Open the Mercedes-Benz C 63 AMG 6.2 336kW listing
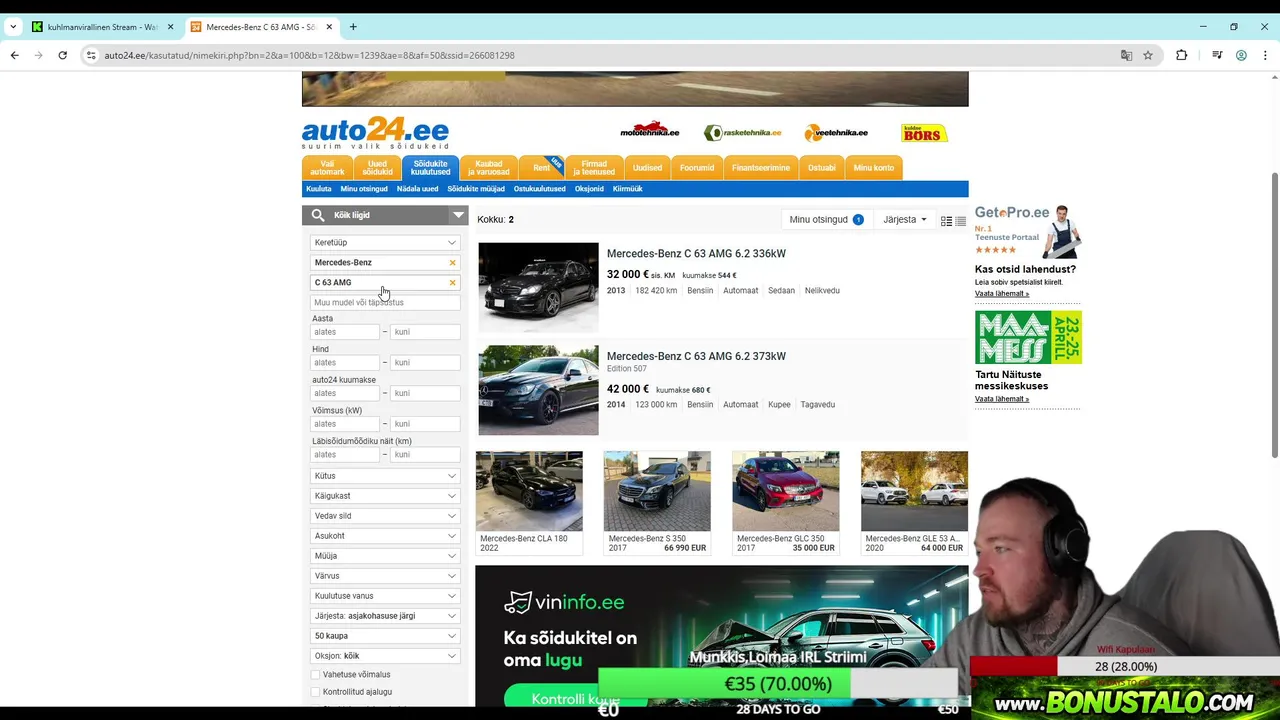The image size is (1280, 720). point(696,254)
